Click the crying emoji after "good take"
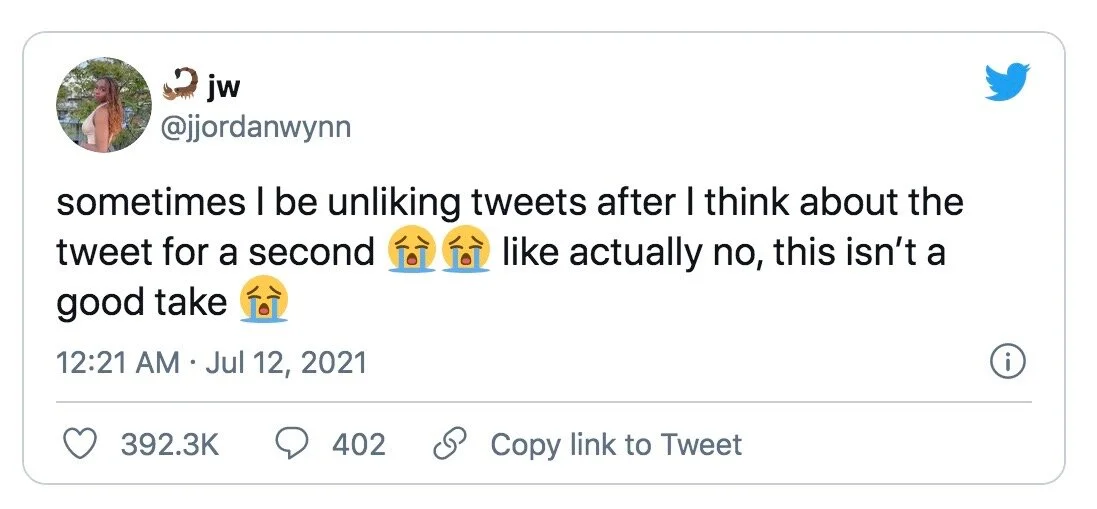Screen dimensions: 1097x509 264,301
